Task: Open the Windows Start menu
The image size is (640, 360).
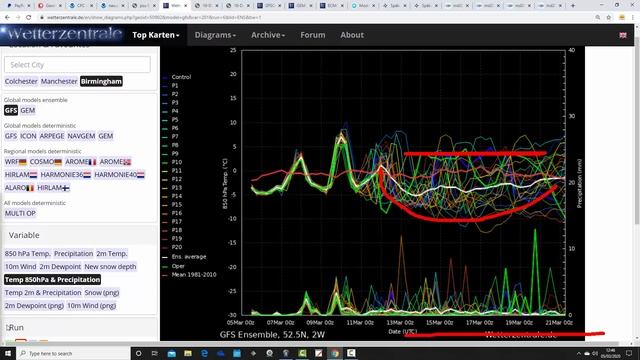Action: click(8, 353)
